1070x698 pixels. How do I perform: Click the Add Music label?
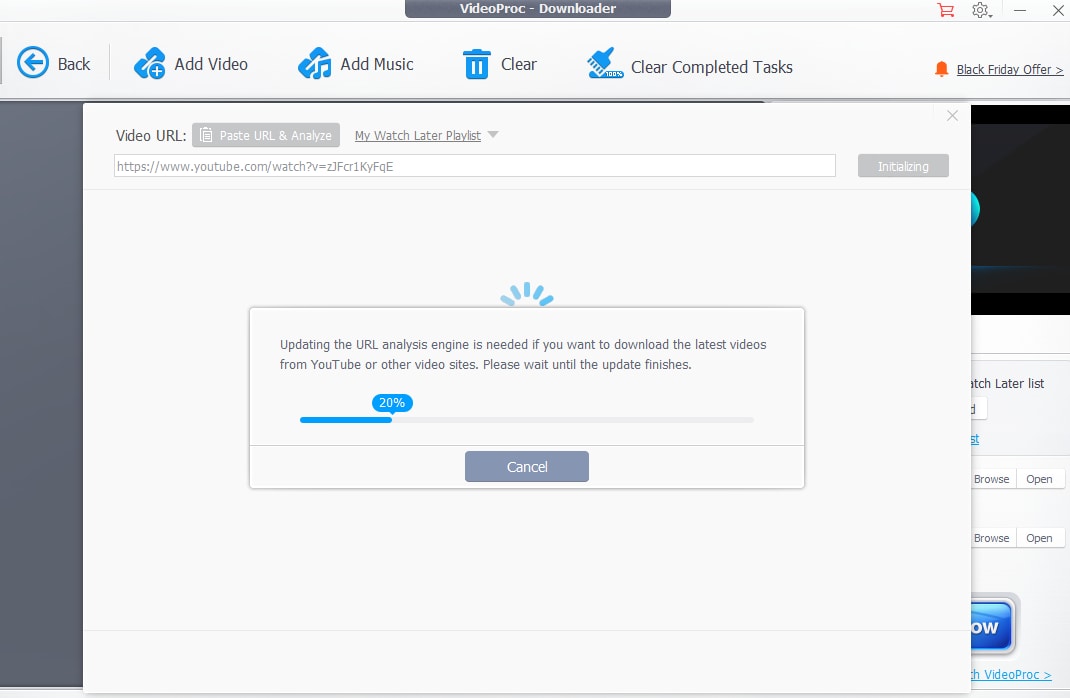click(x=377, y=64)
